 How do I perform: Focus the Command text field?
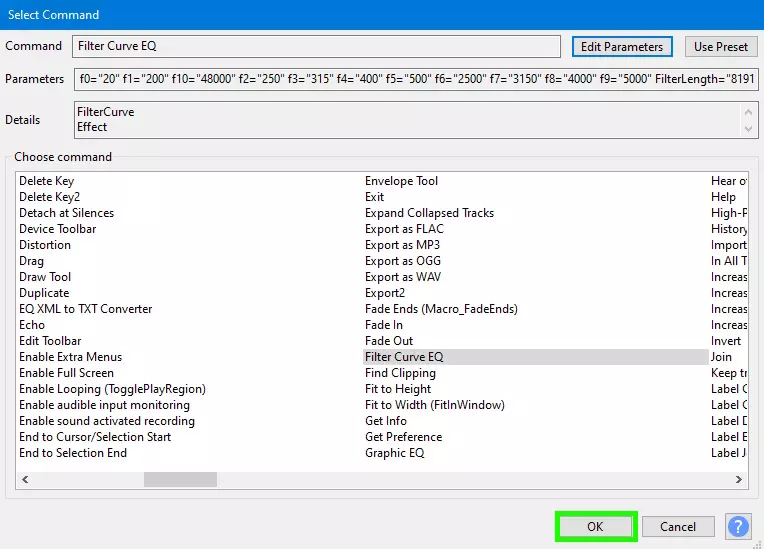click(316, 46)
